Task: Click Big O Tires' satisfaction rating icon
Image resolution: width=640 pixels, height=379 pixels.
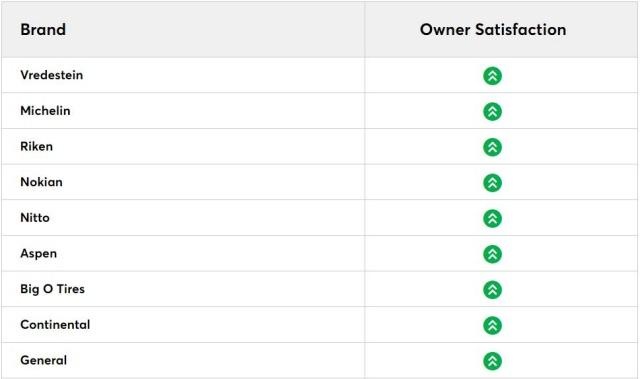Action: tap(493, 290)
